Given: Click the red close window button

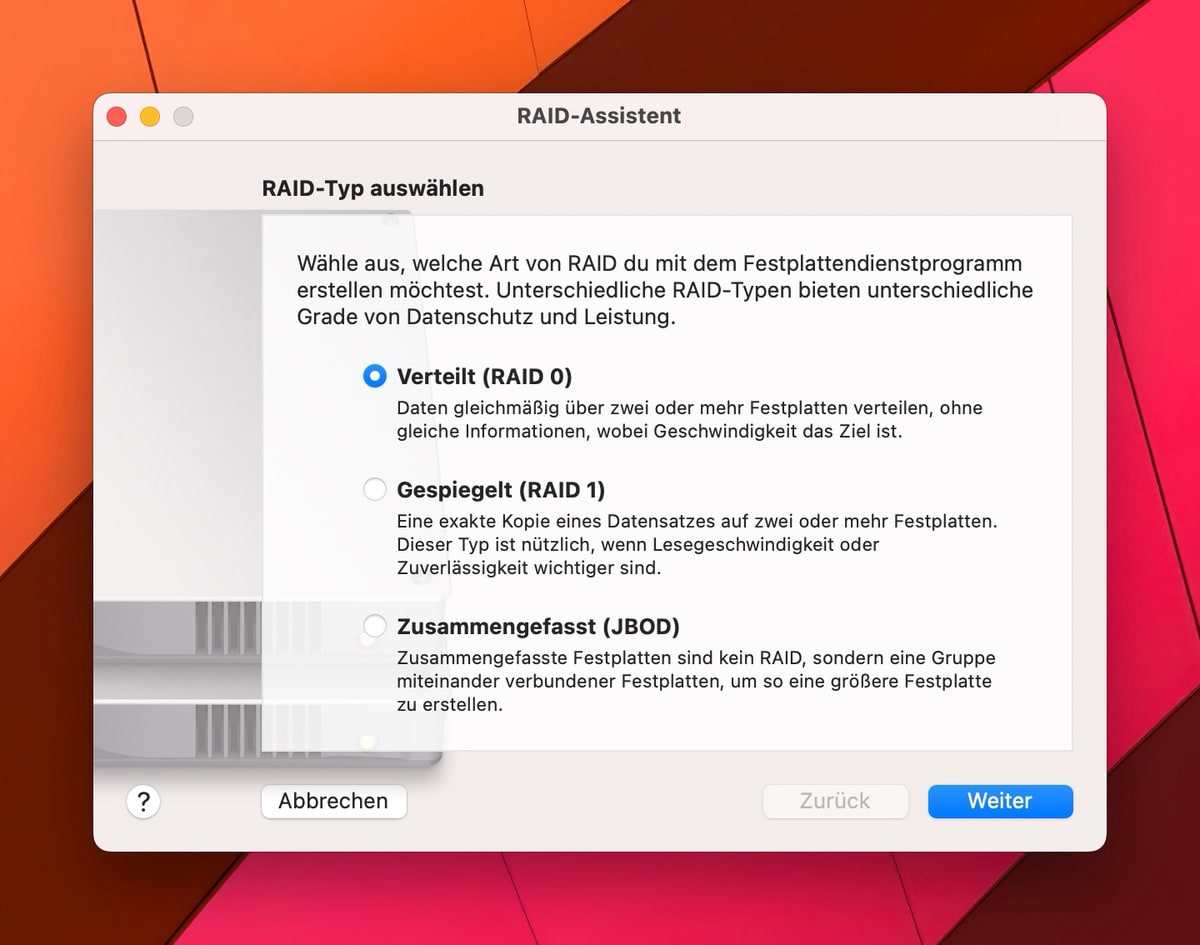Looking at the screenshot, I should point(117,116).
